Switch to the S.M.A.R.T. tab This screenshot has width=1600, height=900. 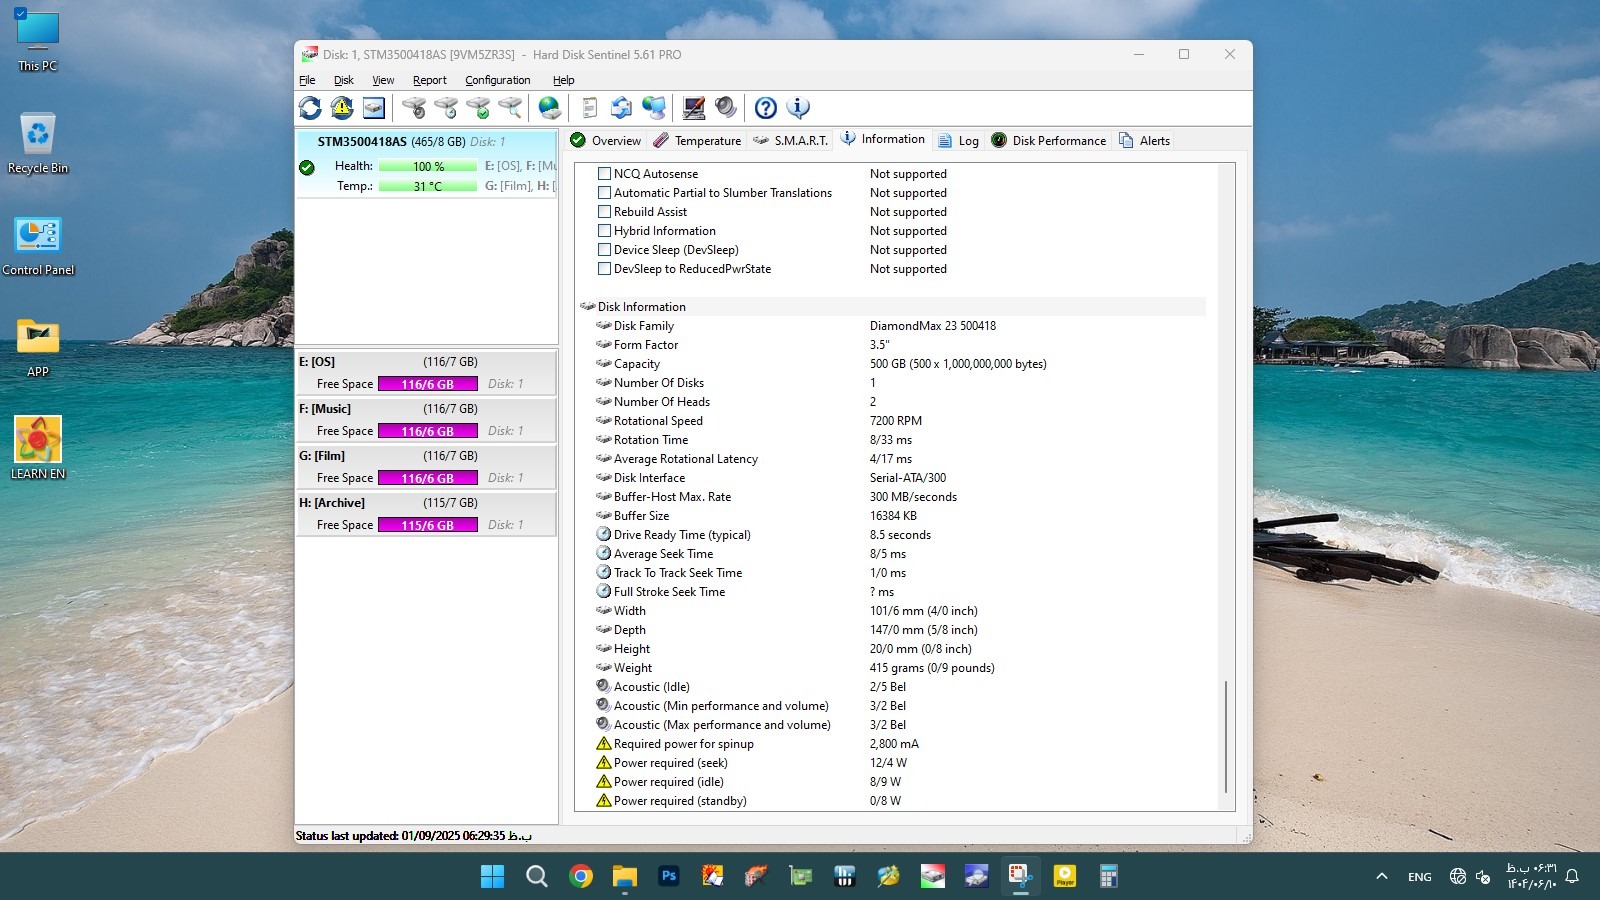click(791, 141)
